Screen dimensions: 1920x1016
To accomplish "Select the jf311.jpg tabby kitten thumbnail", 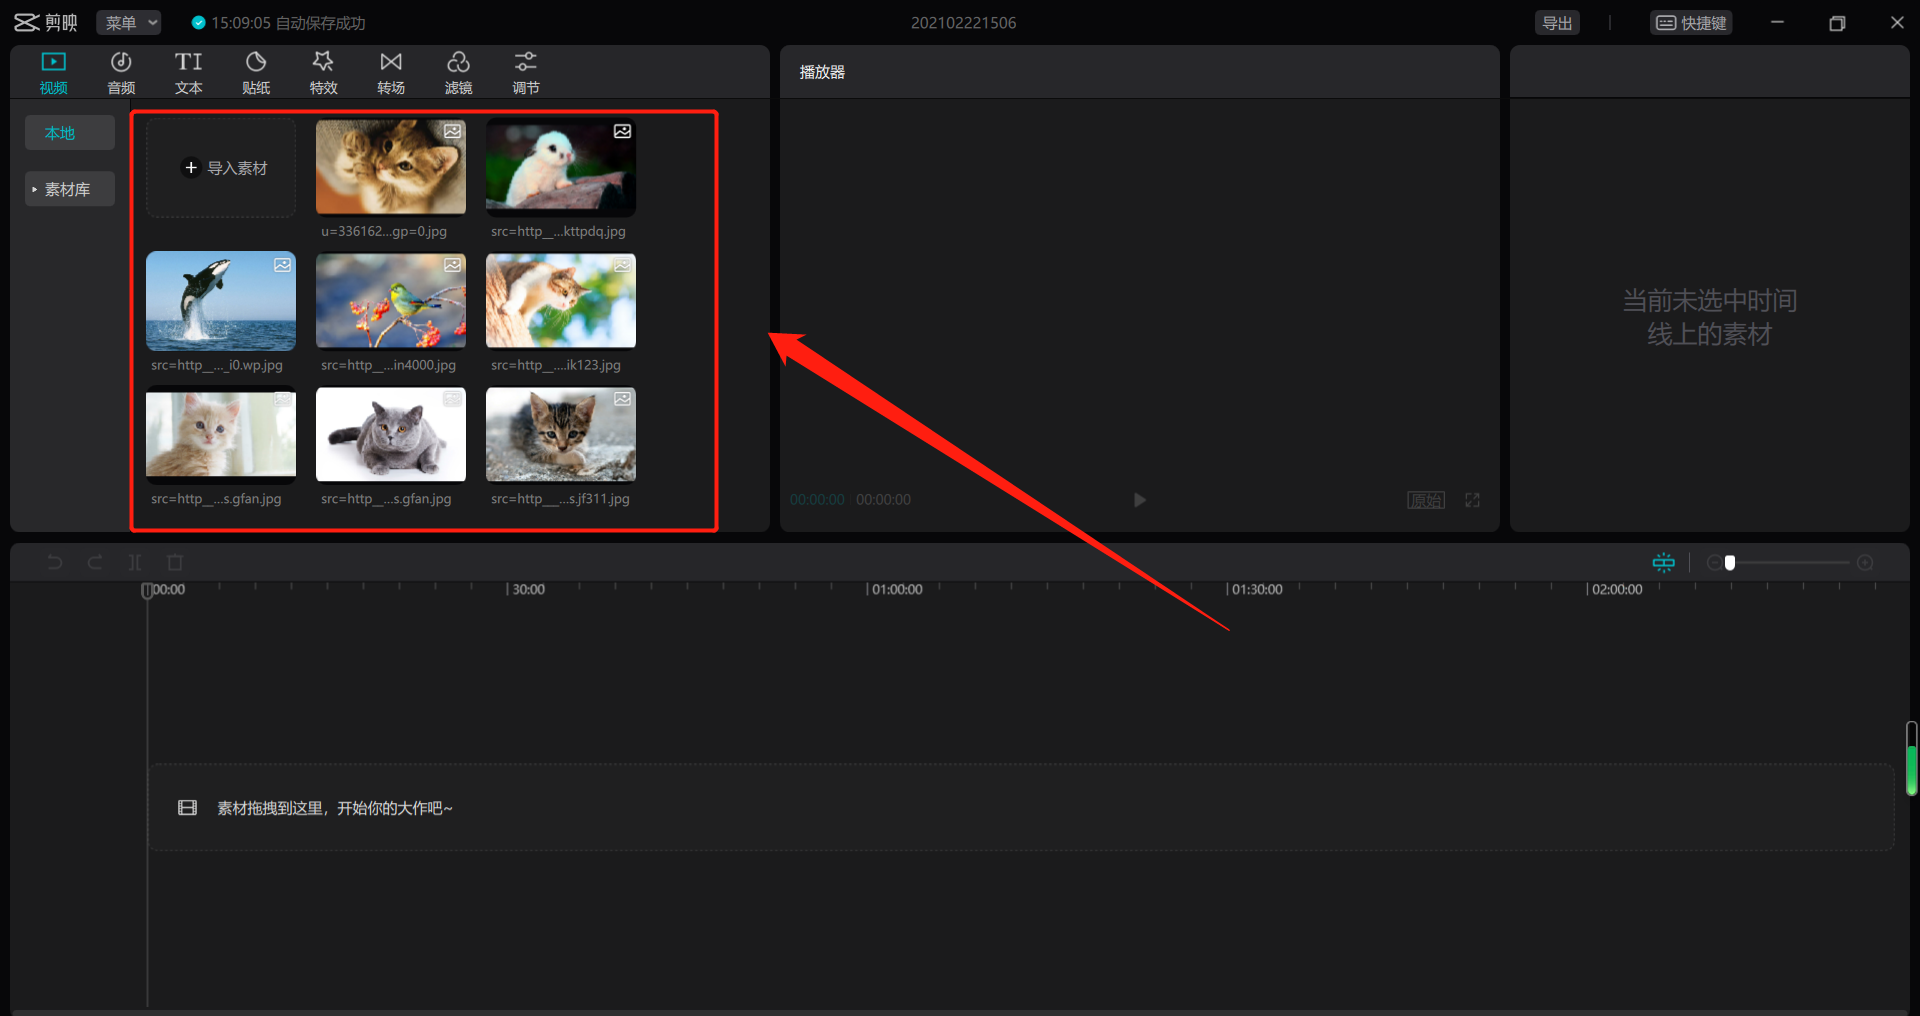I will pyautogui.click(x=561, y=435).
